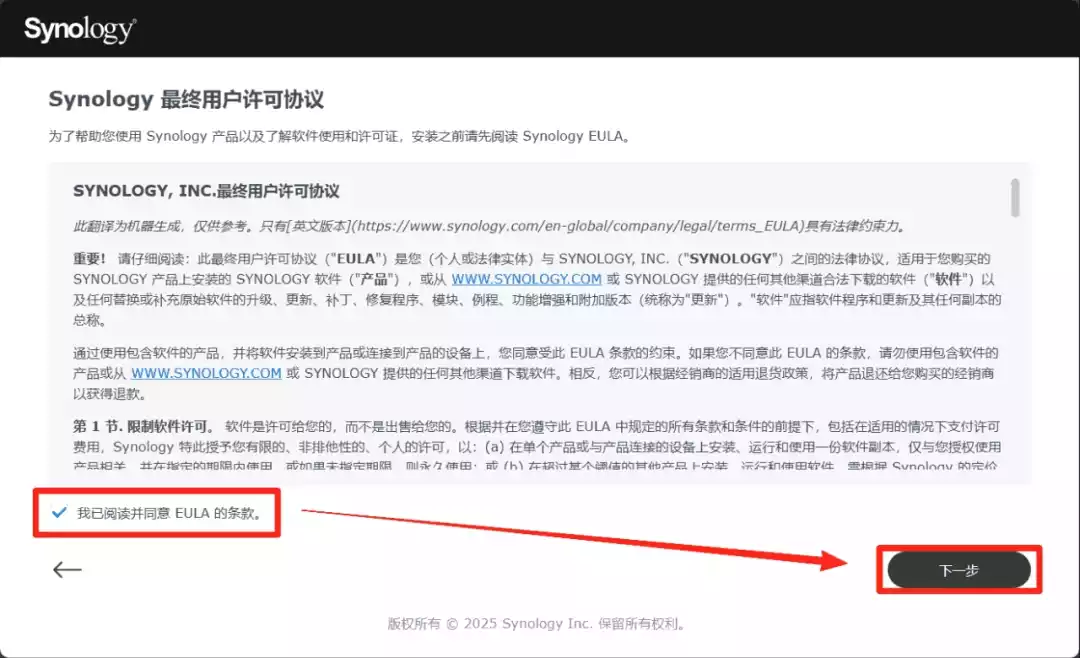1080x658 pixels.
Task: Go back using the left arrow icon
Action: tap(67, 569)
